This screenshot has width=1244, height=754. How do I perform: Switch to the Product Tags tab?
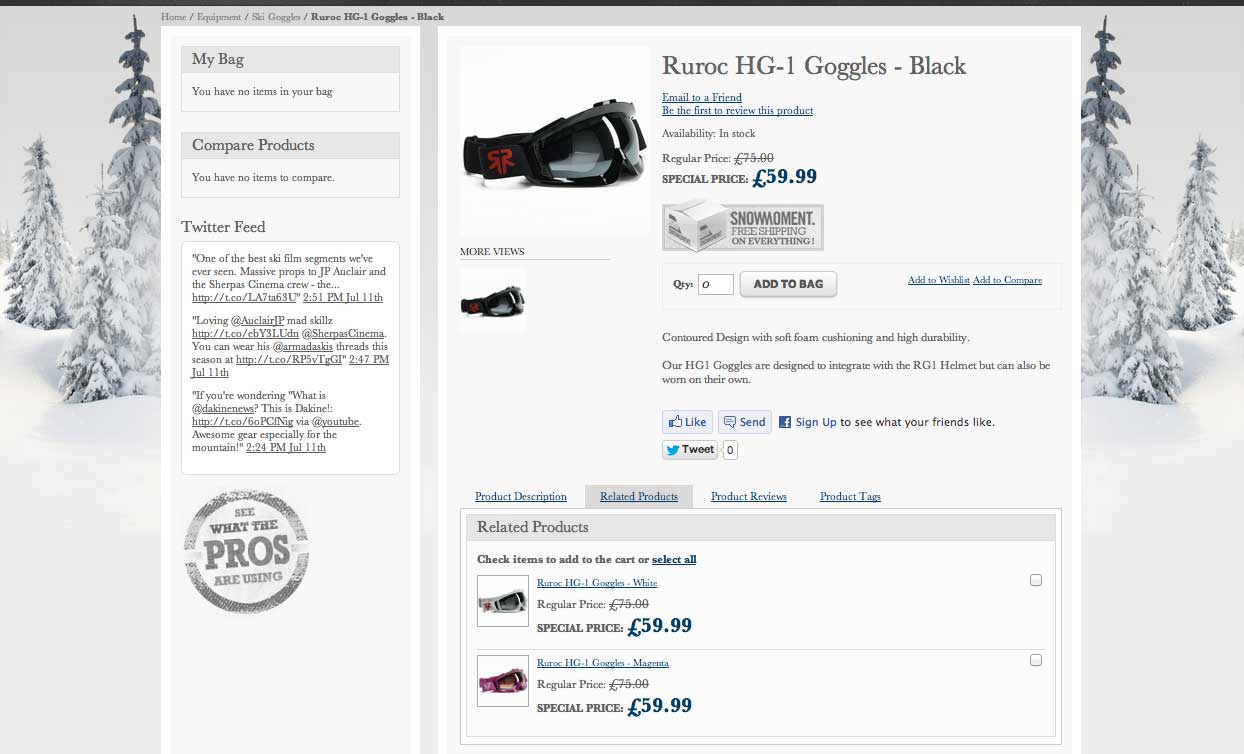pos(850,497)
